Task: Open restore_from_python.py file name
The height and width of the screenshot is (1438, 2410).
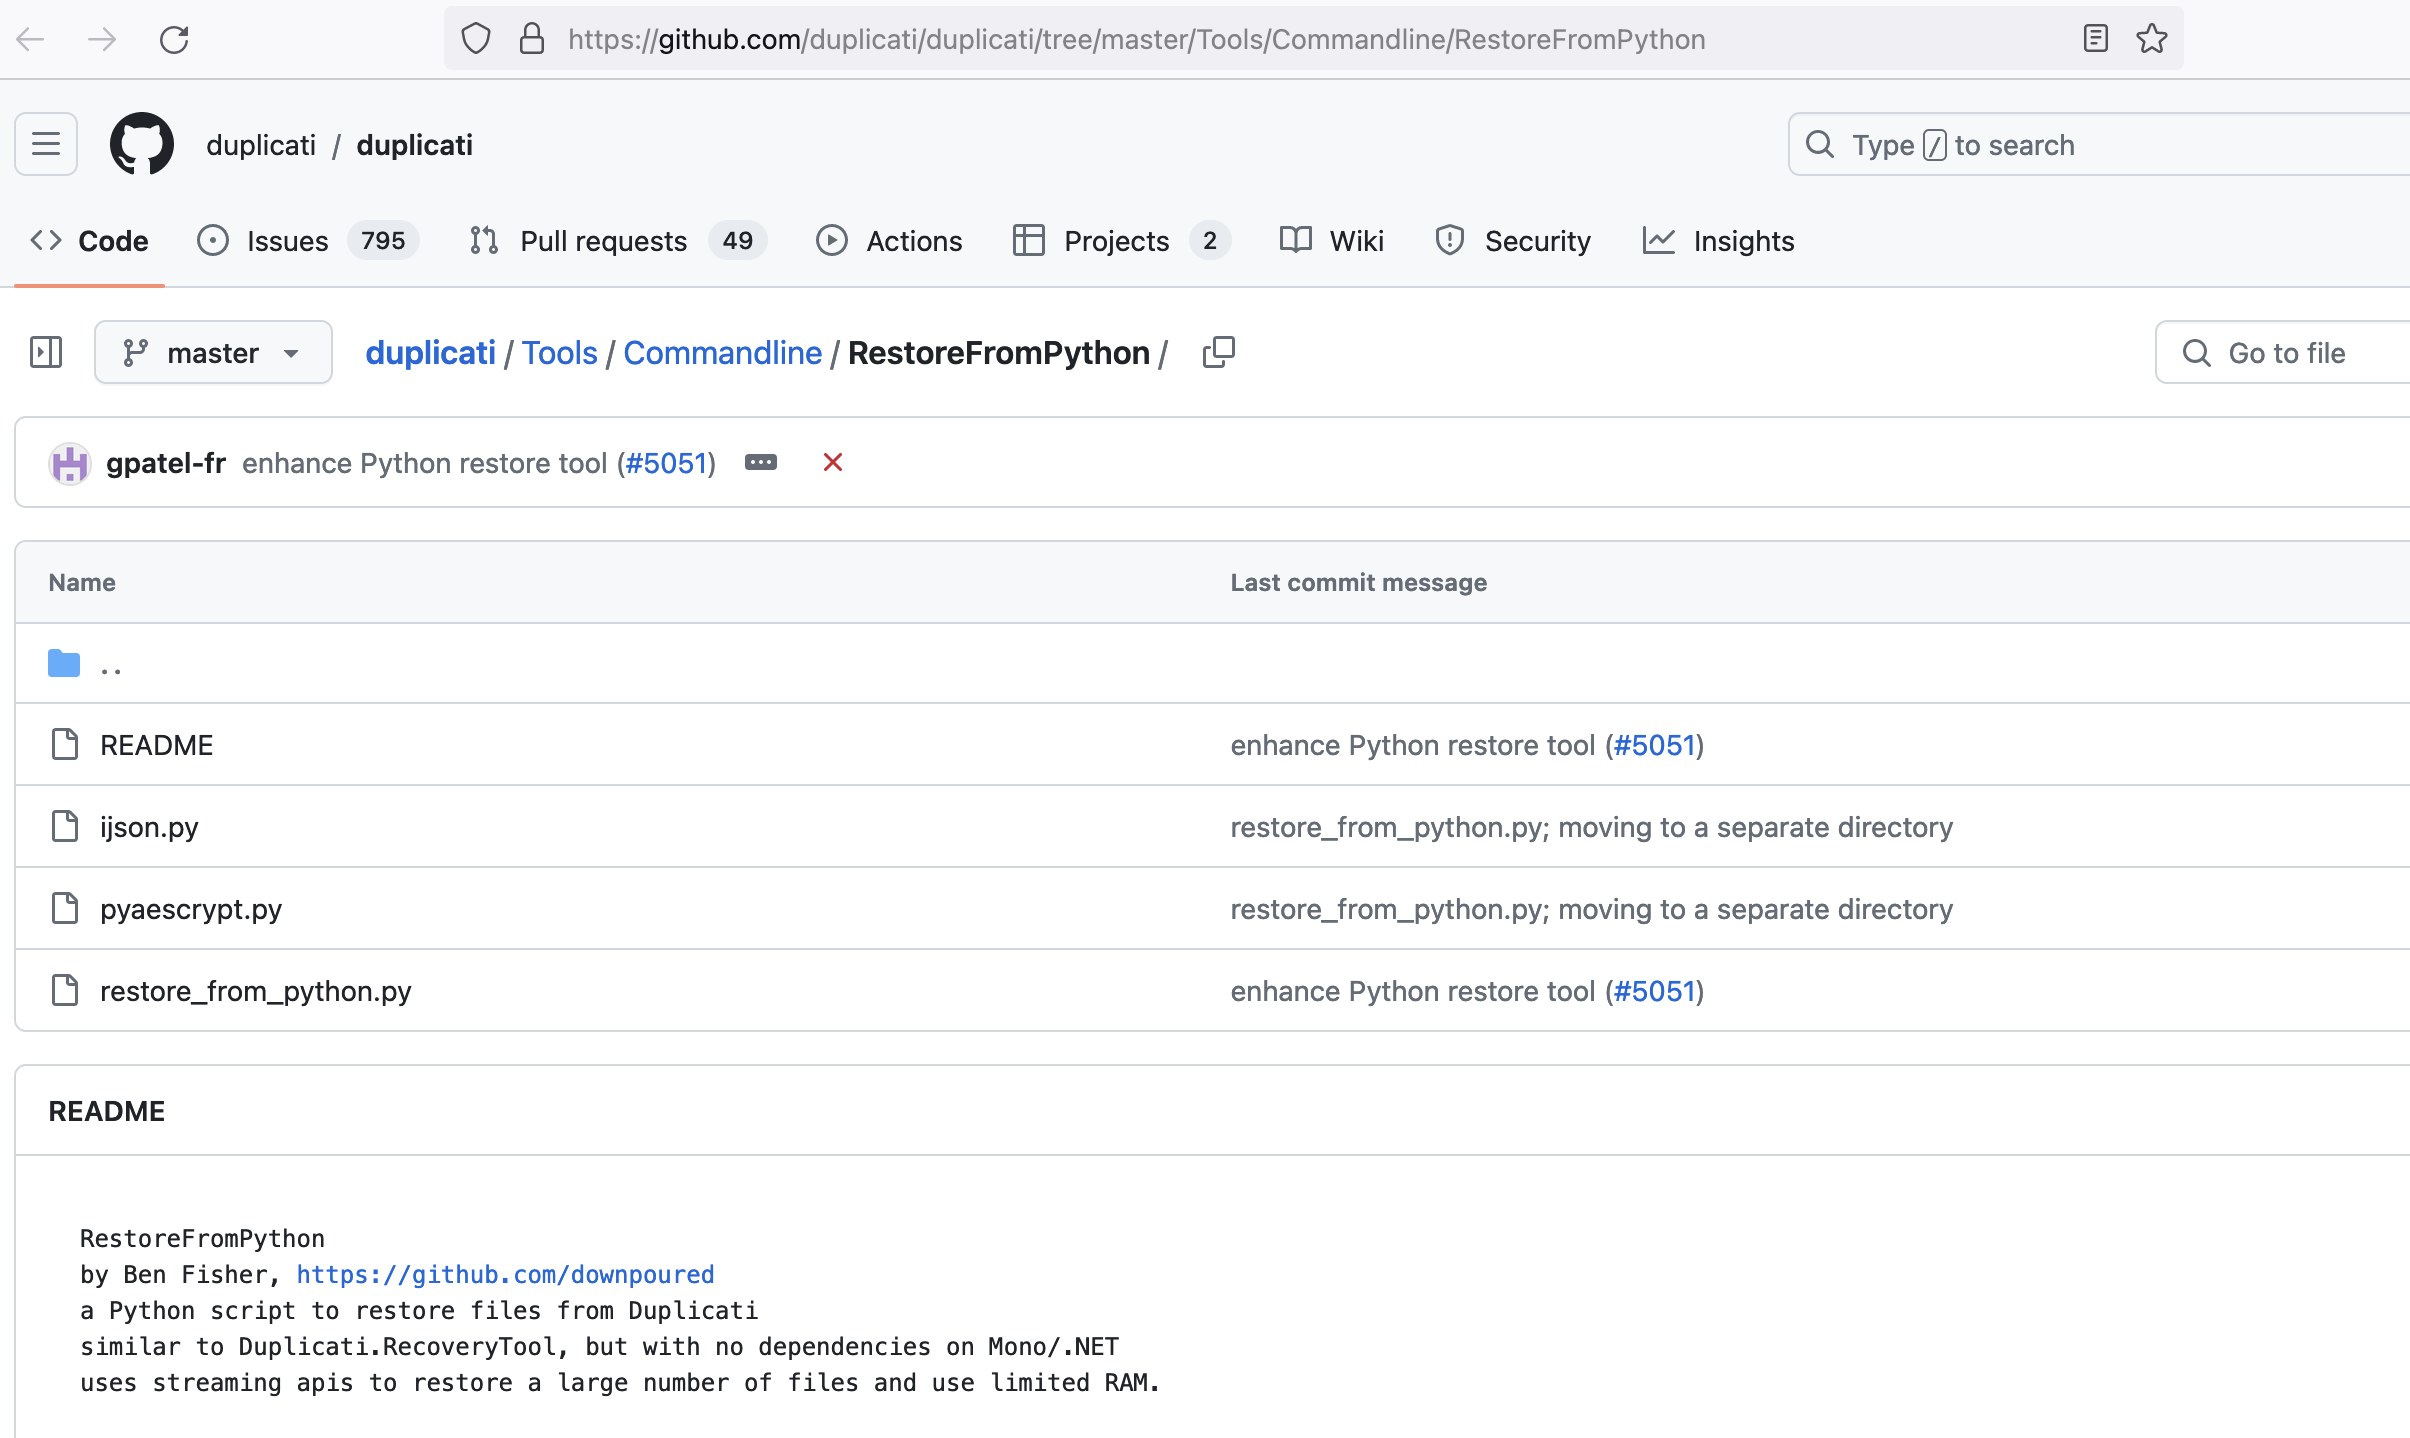Action: click(x=255, y=991)
